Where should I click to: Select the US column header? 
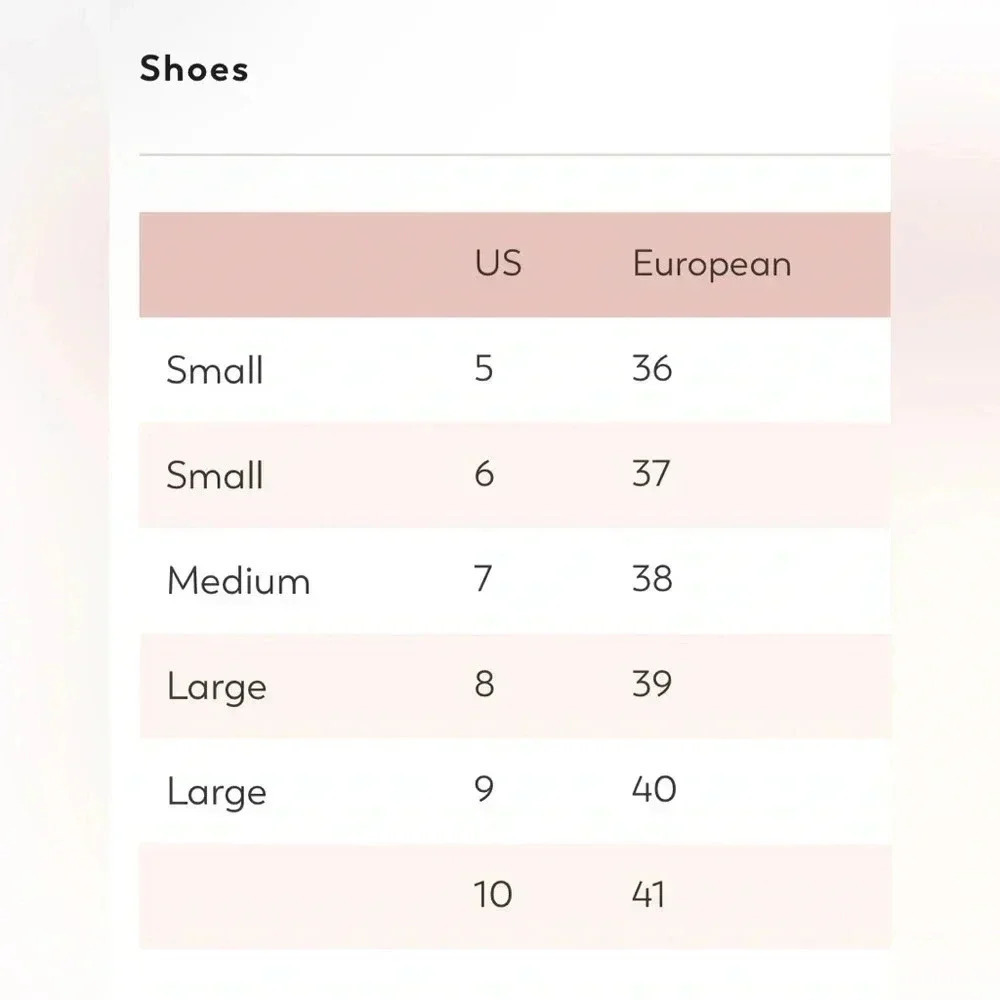coord(498,263)
